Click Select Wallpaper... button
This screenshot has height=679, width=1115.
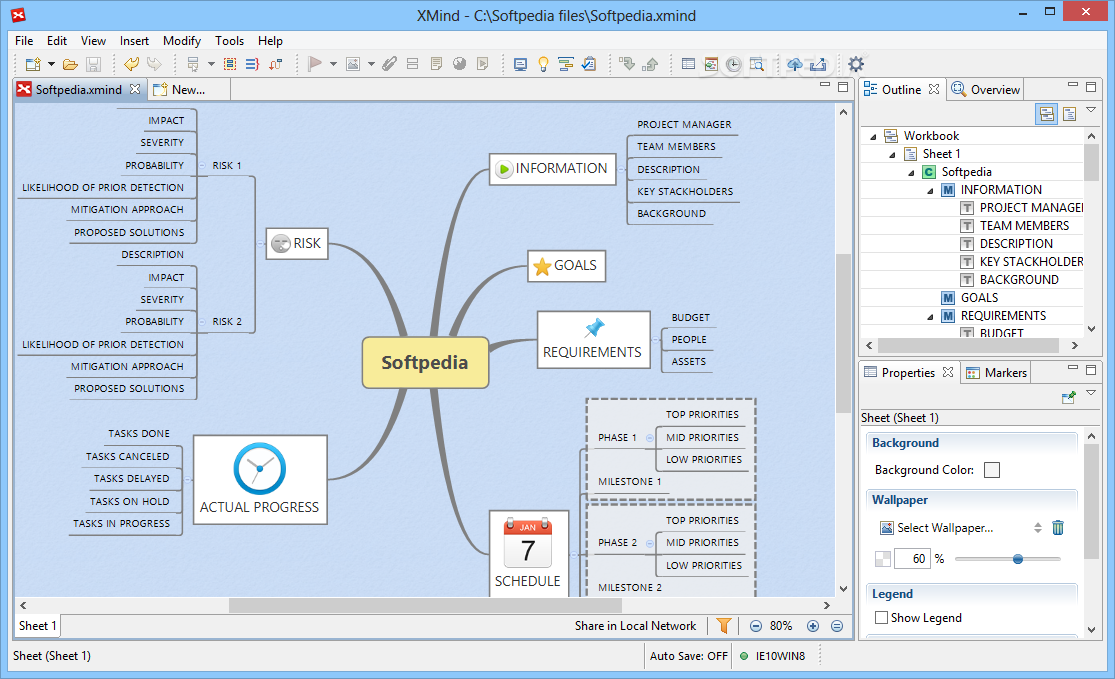937,528
